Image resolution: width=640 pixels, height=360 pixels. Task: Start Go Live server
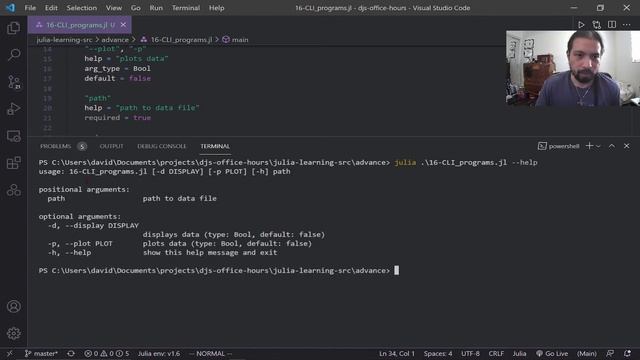[x=552, y=353]
